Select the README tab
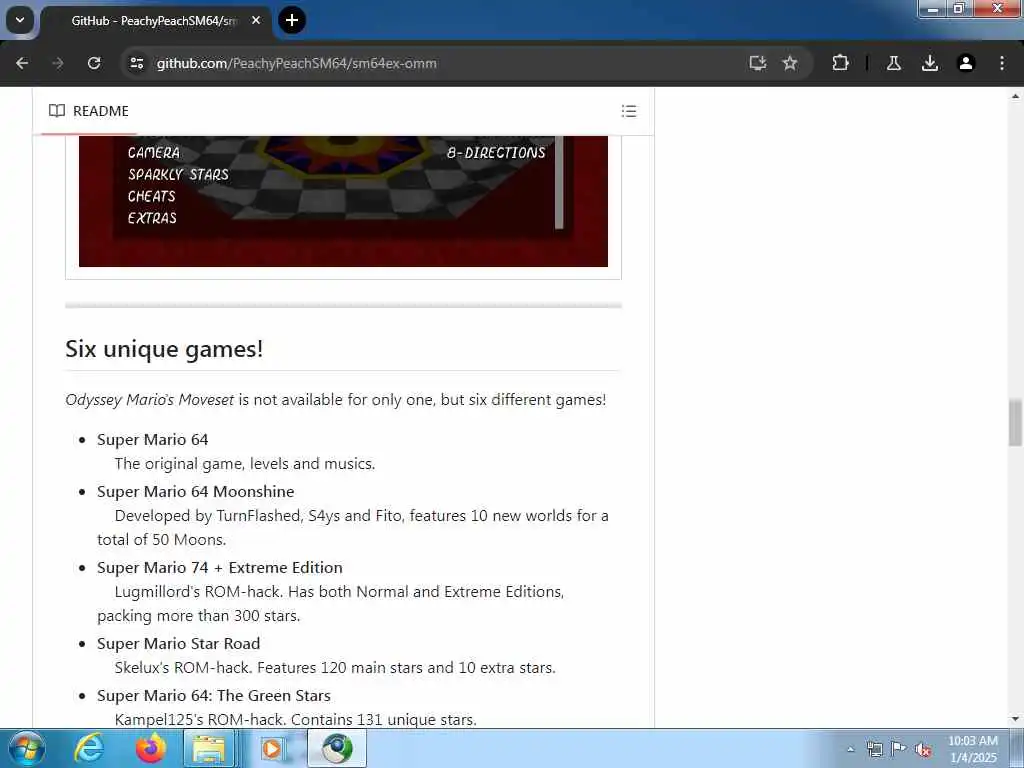This screenshot has width=1024, height=768. coord(89,111)
